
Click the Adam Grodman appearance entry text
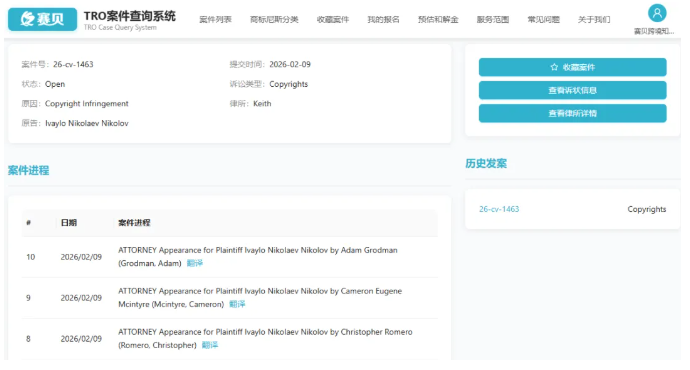coord(258,256)
